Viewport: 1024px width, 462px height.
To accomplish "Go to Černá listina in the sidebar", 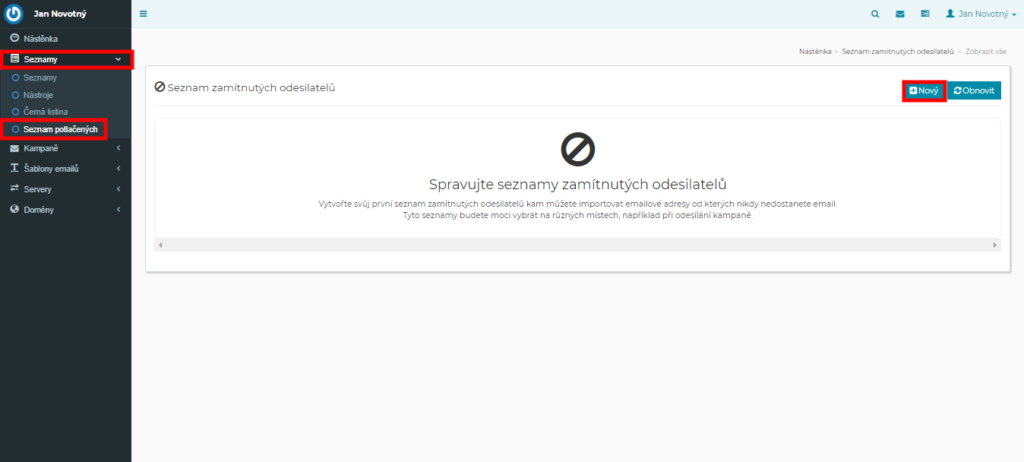I will pyautogui.click(x=45, y=111).
